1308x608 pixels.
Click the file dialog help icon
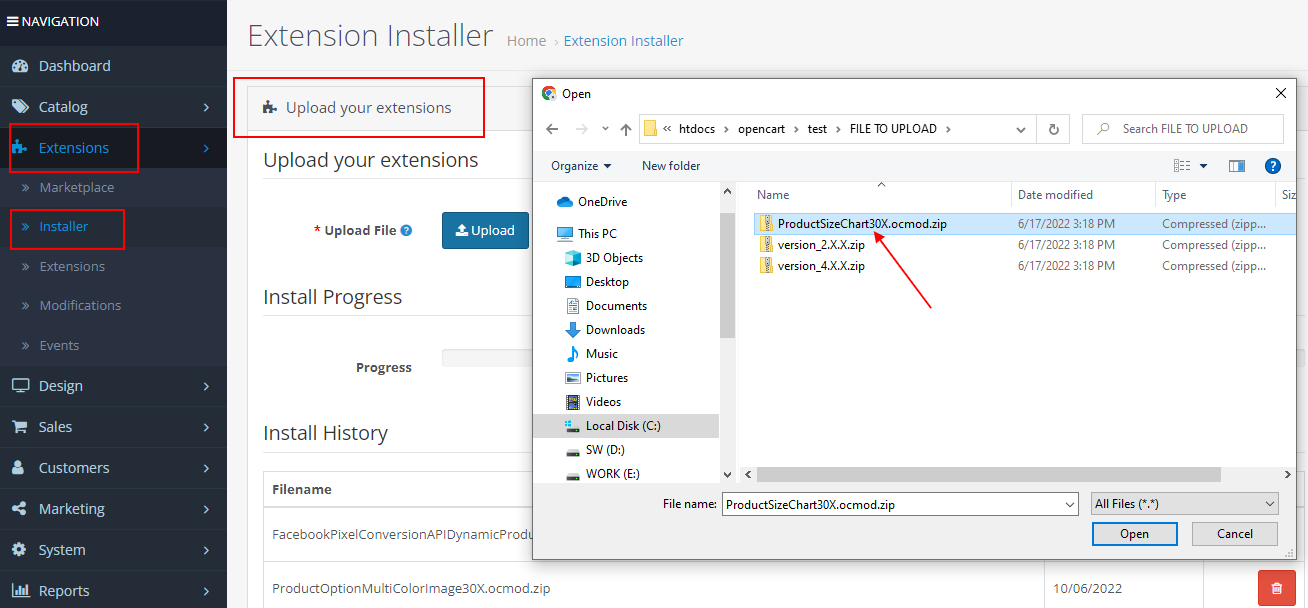(1273, 166)
